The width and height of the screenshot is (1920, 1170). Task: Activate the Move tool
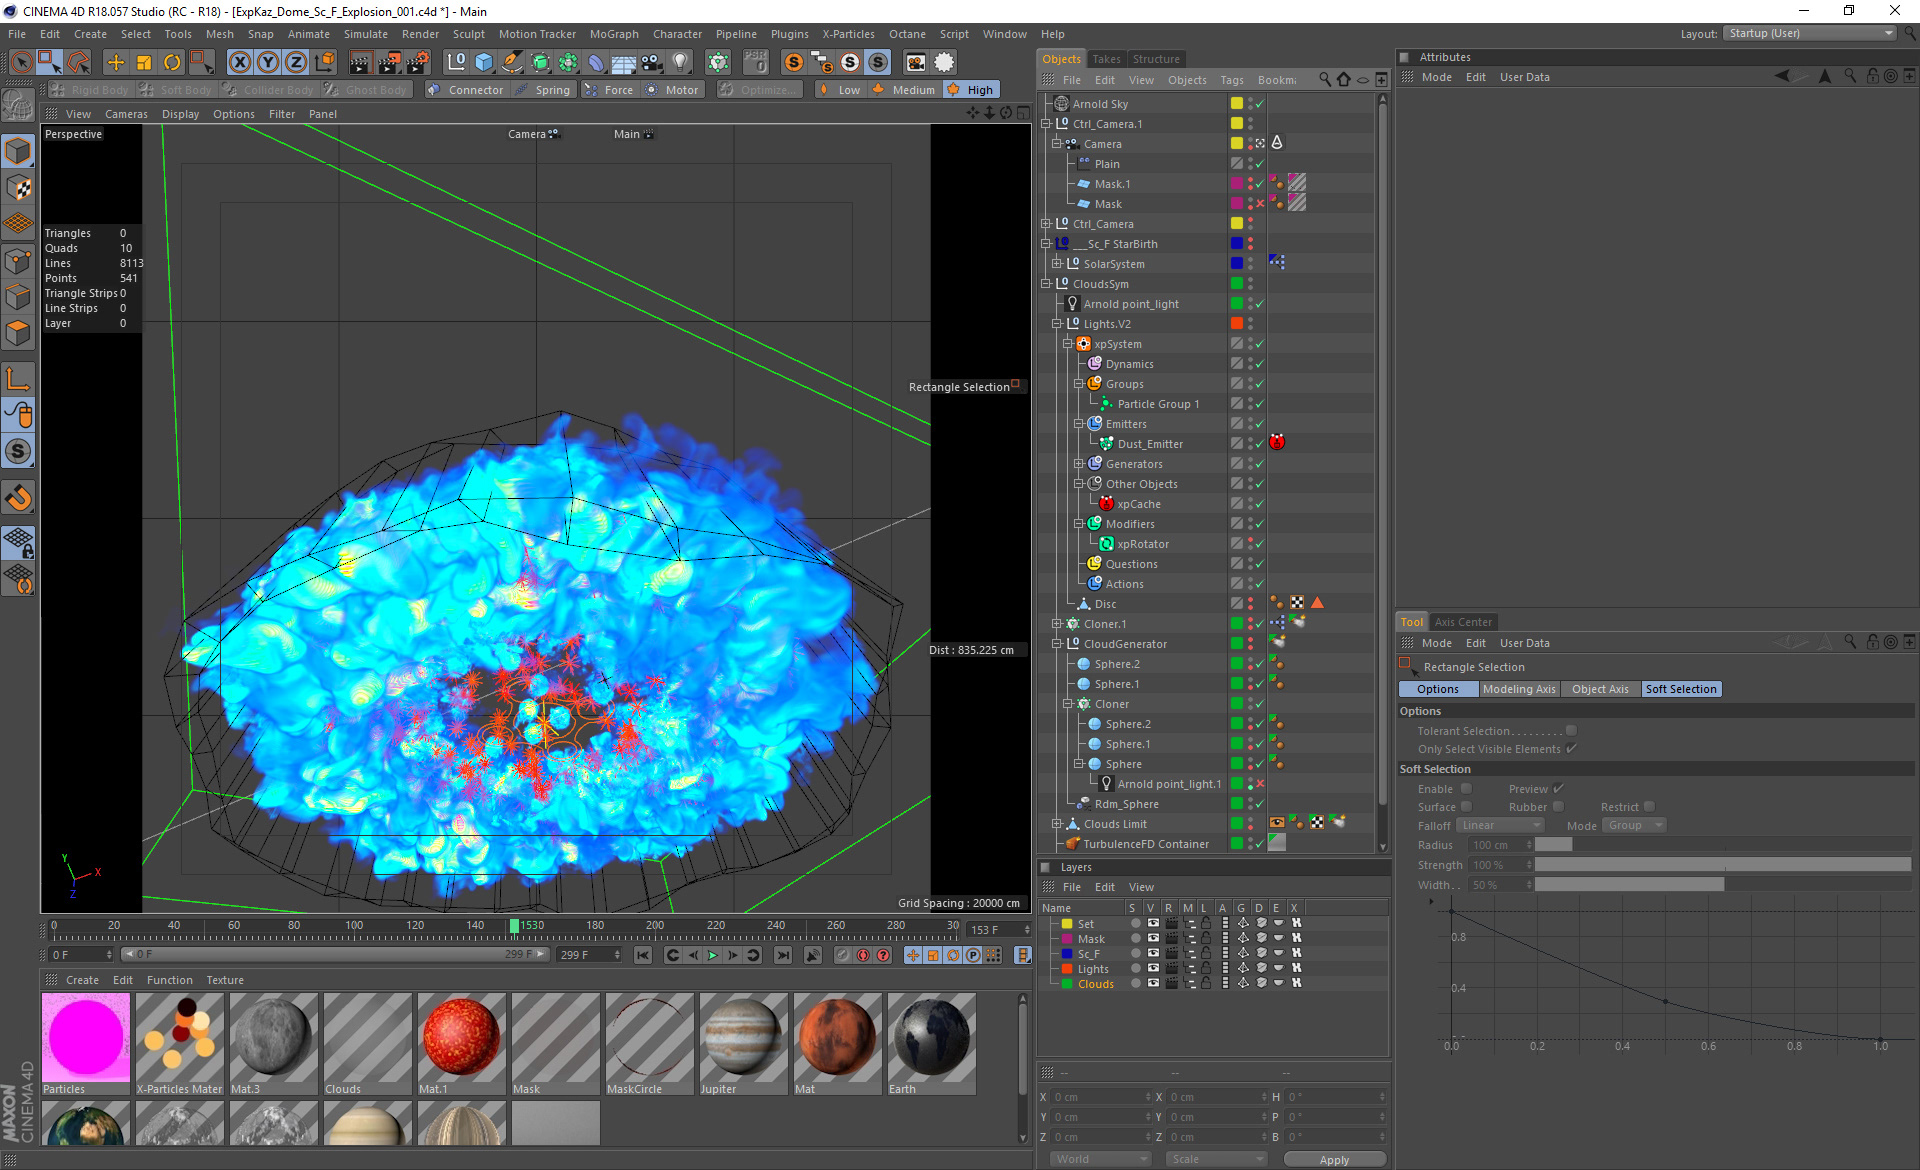coord(116,62)
